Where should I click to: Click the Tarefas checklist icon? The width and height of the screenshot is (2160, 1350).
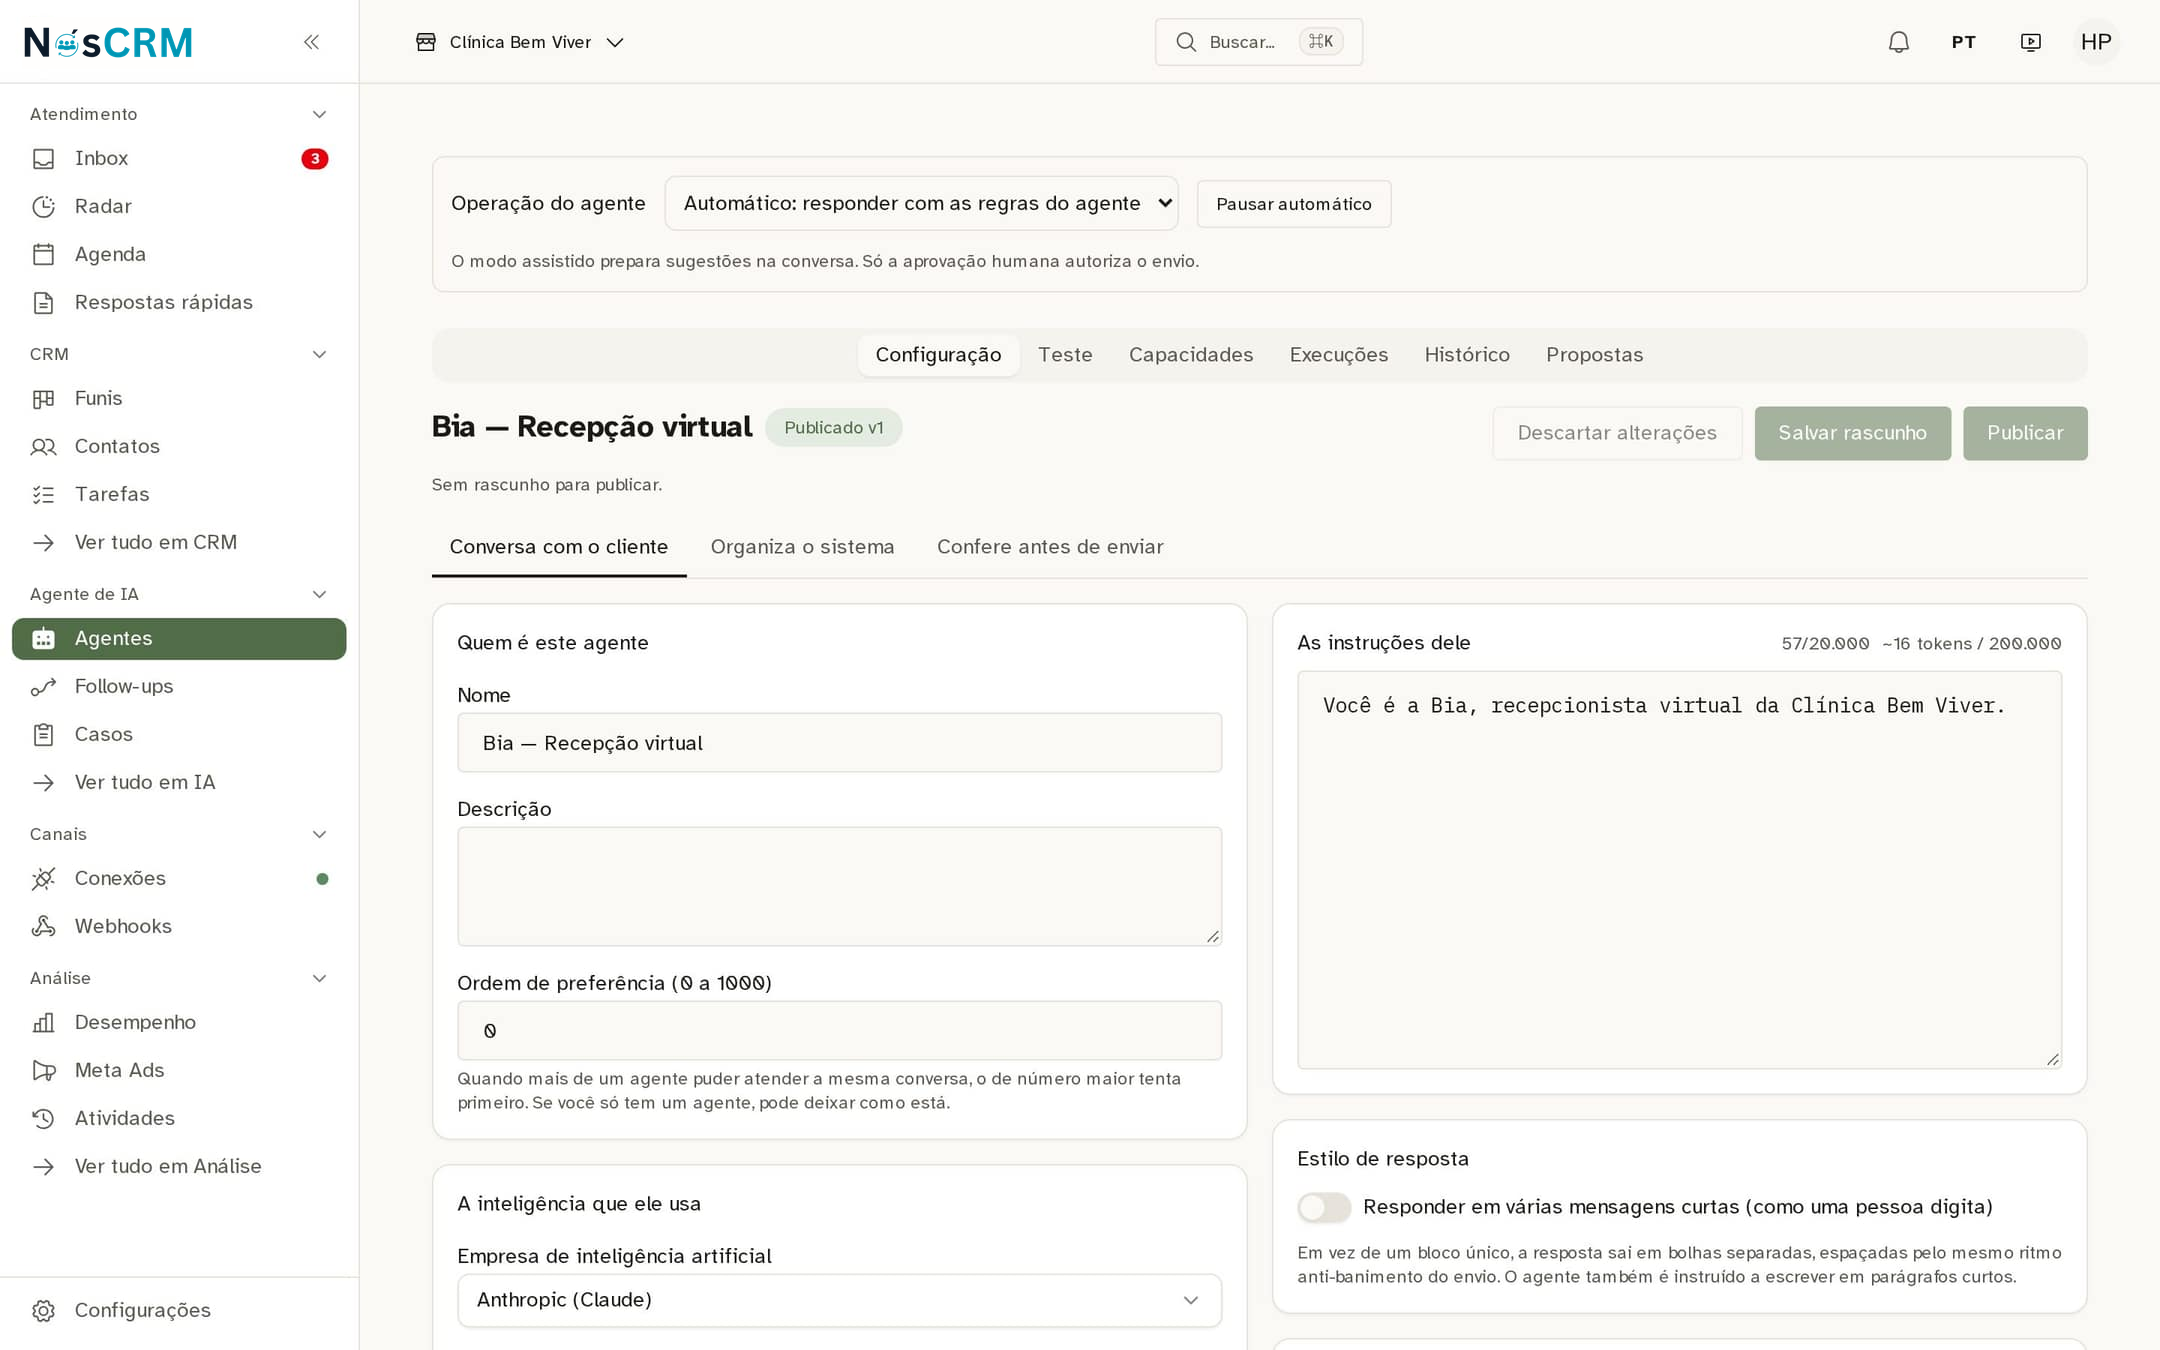coord(43,494)
